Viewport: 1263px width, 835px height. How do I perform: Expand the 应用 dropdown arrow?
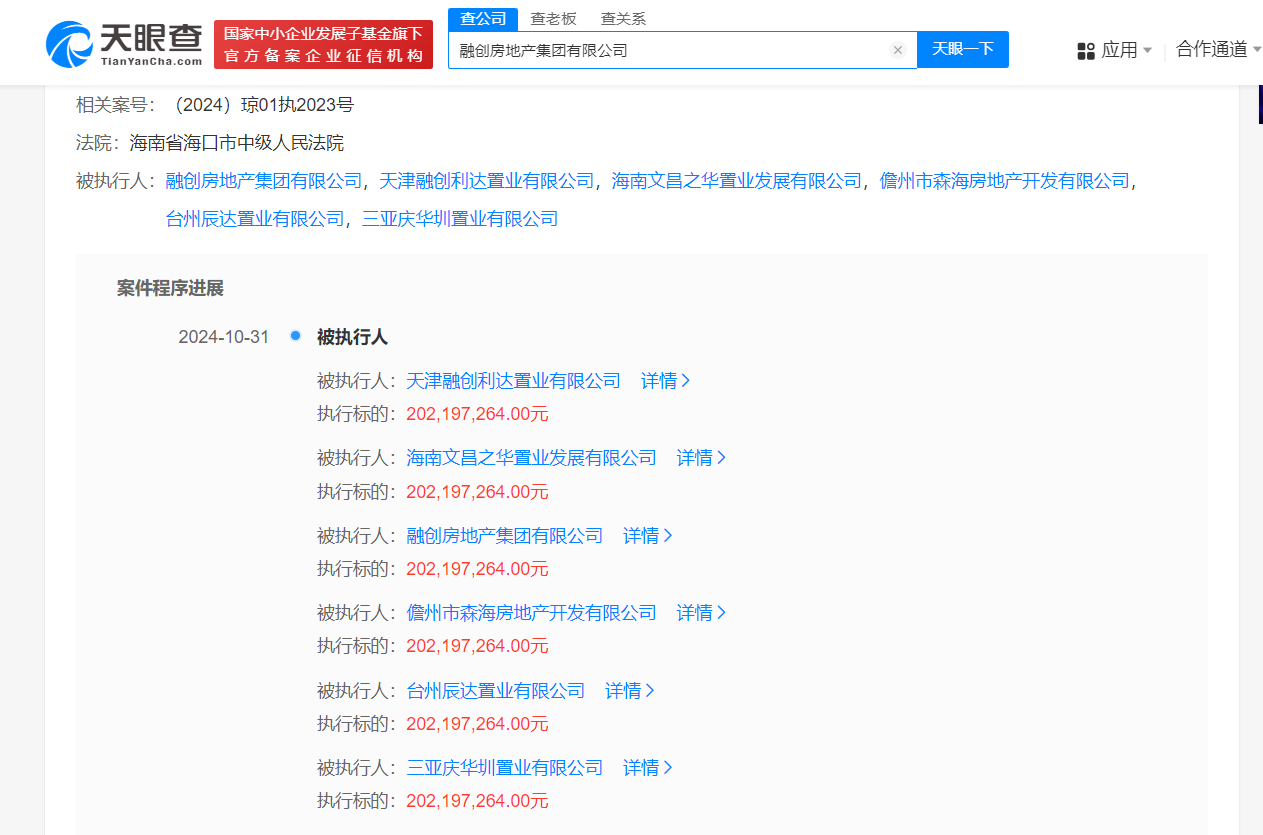coord(1147,50)
